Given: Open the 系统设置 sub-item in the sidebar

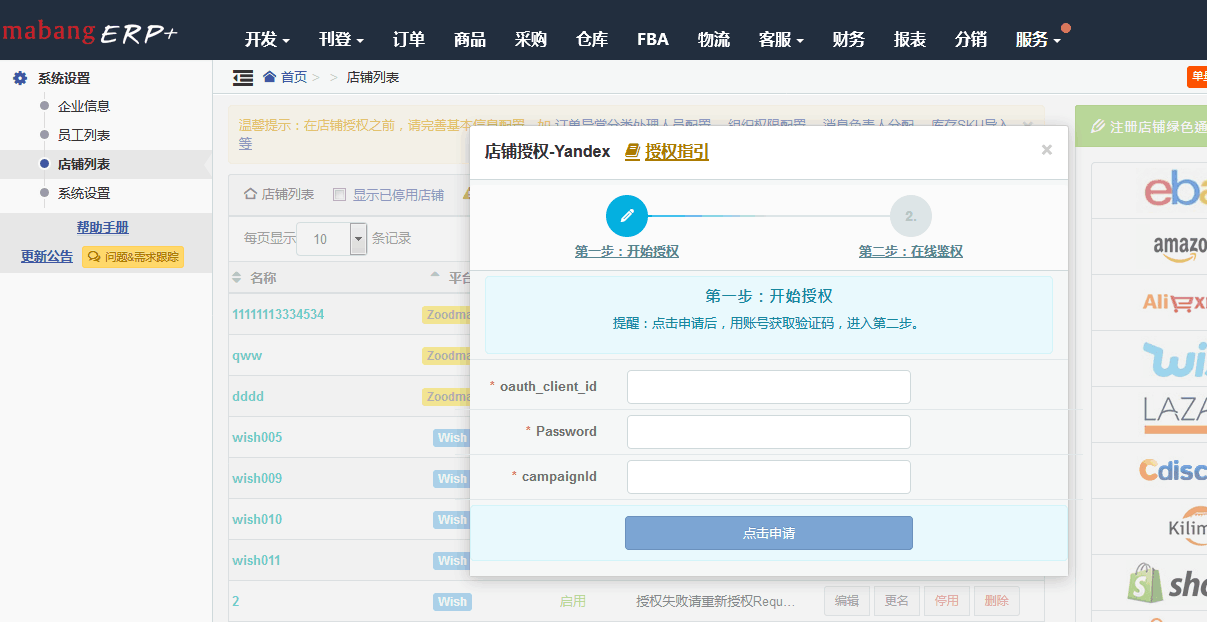Looking at the screenshot, I should (x=84, y=193).
